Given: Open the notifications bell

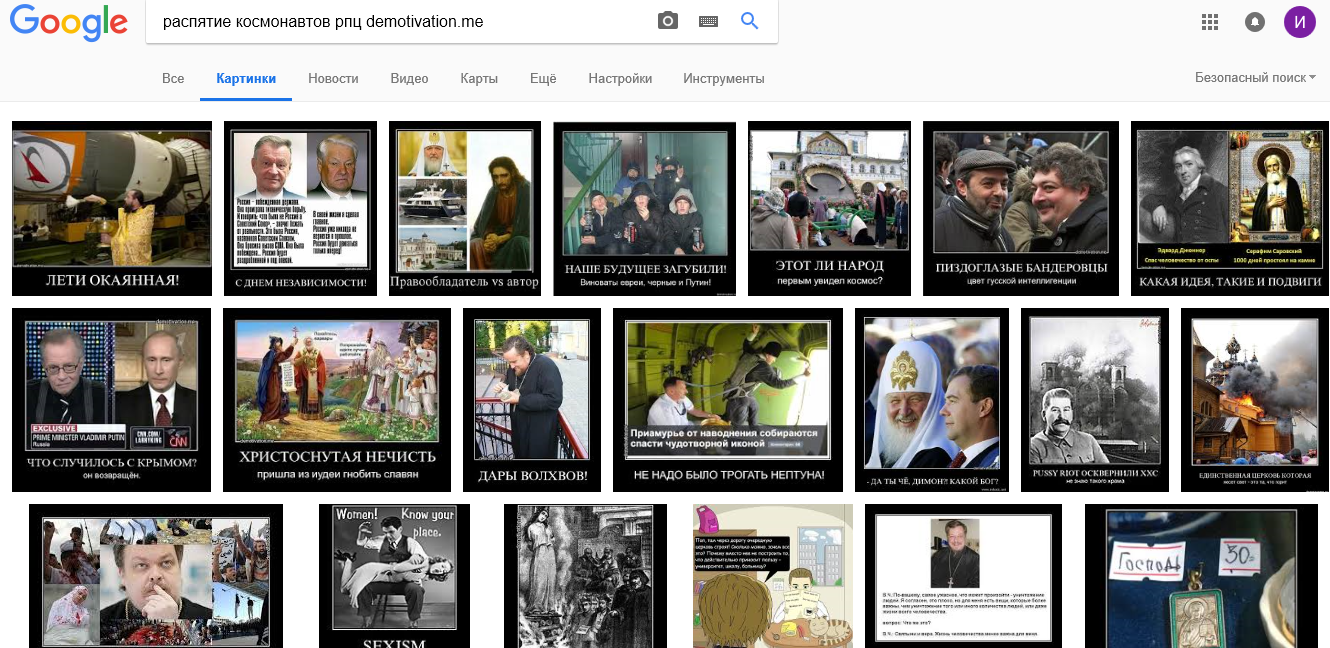Looking at the screenshot, I should click(x=1254, y=22).
